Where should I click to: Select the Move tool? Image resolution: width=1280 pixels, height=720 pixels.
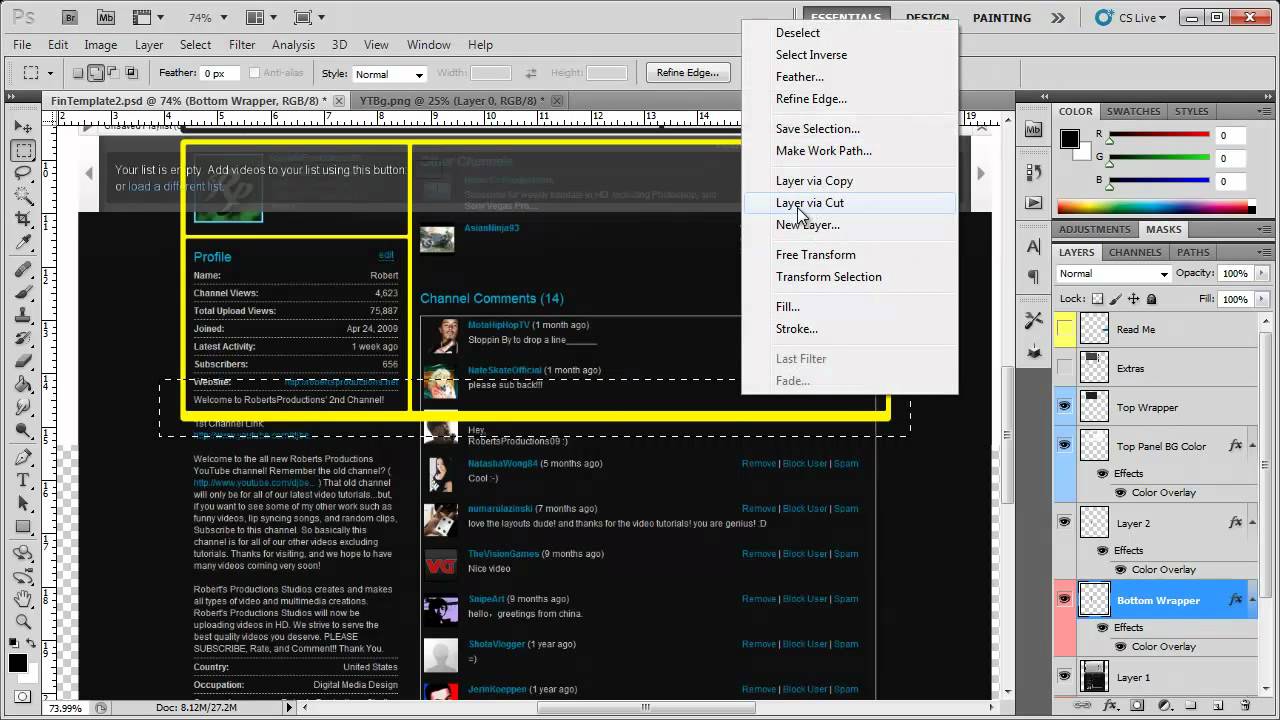(23, 127)
